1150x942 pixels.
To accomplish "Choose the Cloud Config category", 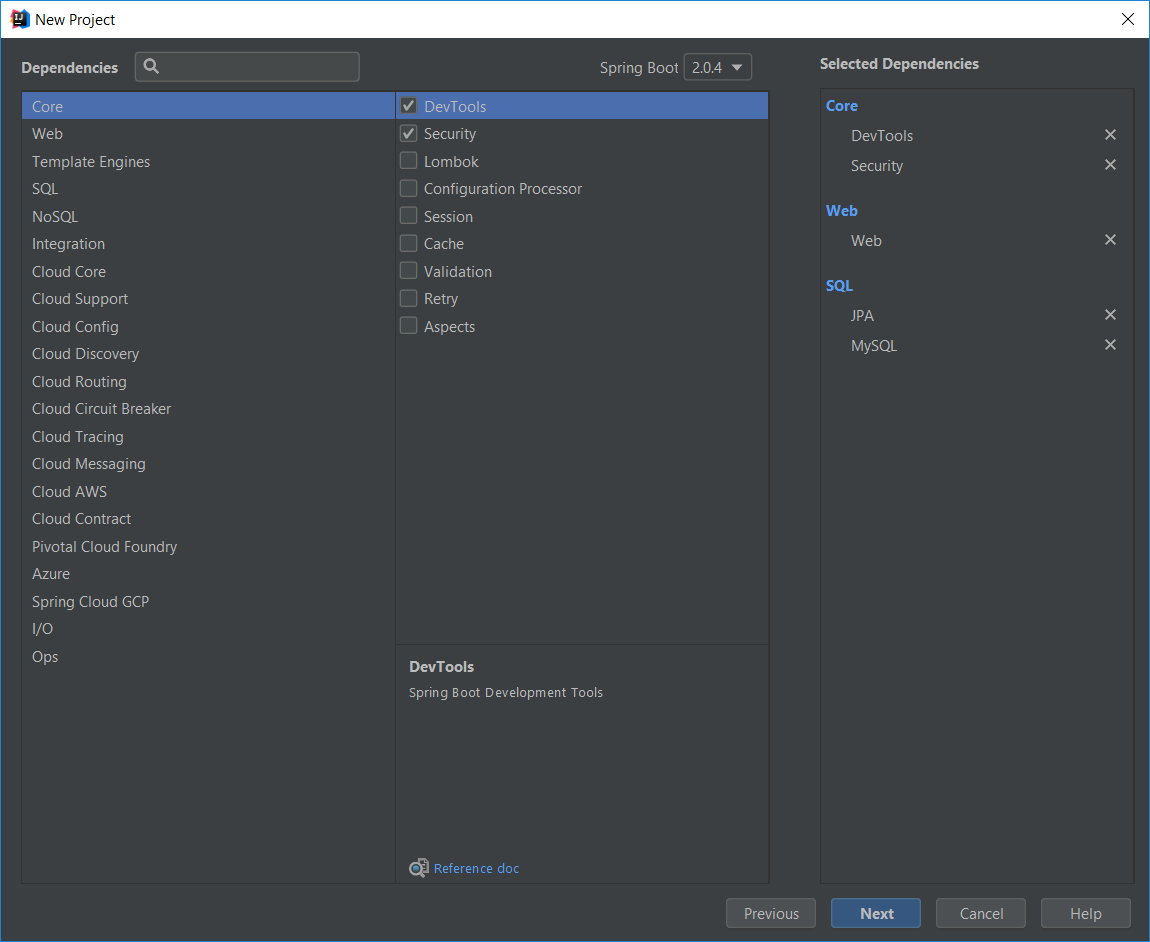I will coord(208,326).
